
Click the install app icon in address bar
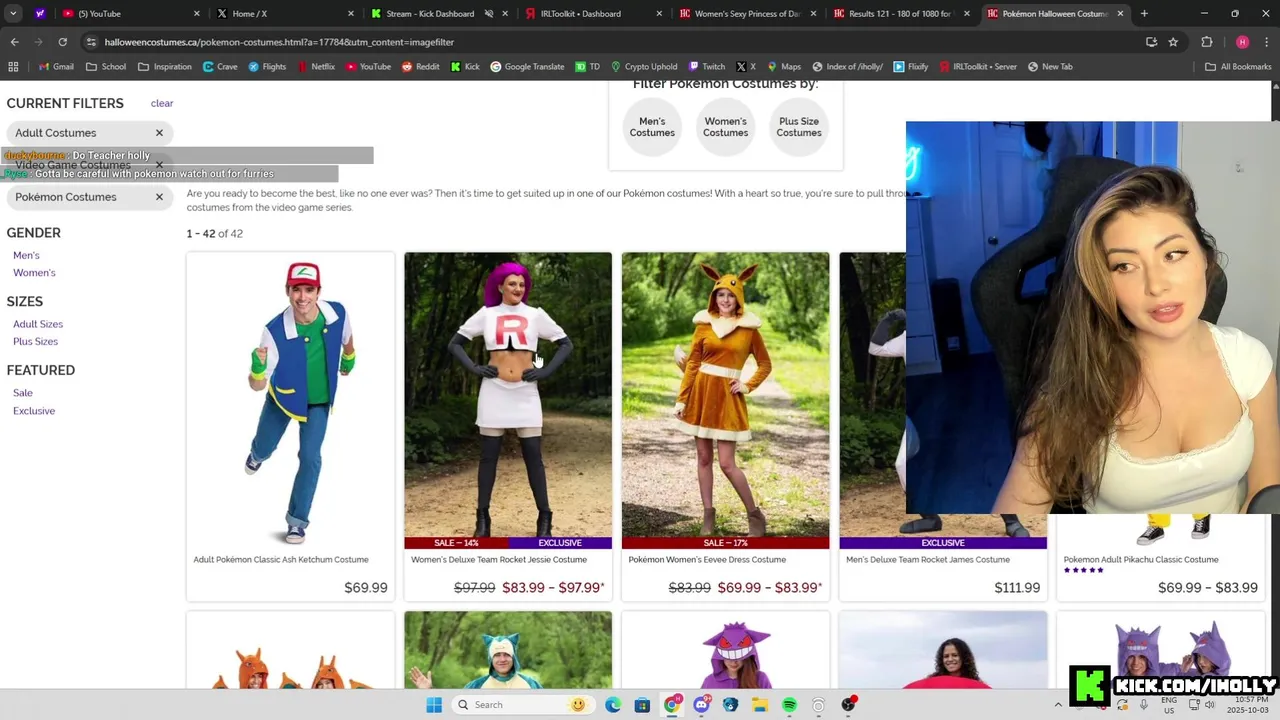1151,42
